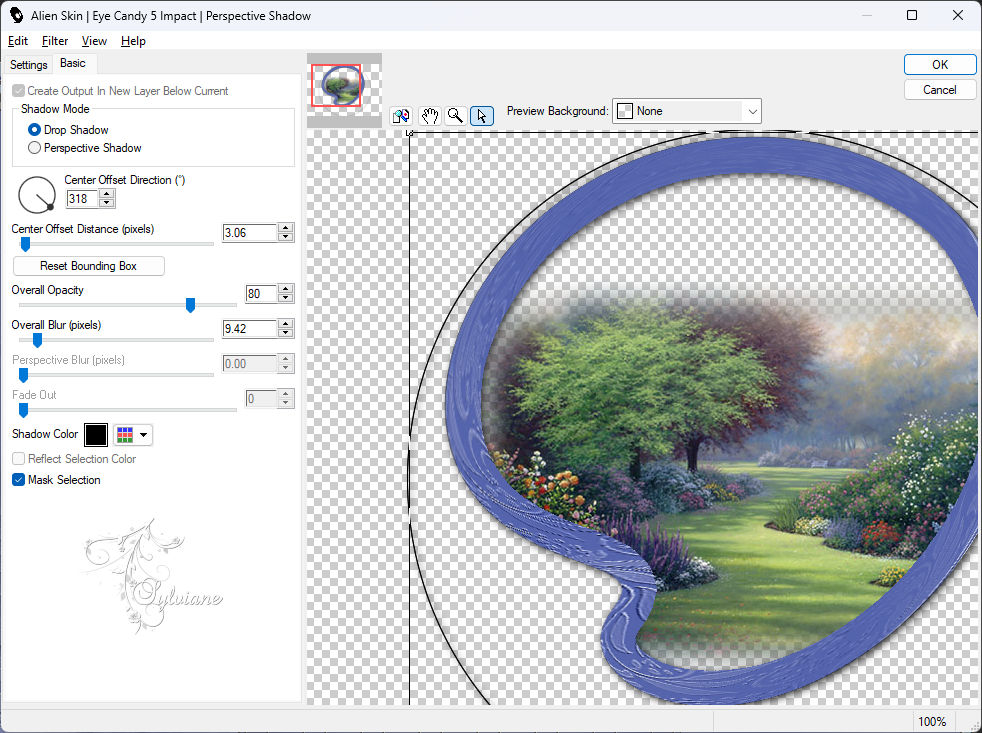Decrease Center Offset Direction with down arrow
This screenshot has width=982, height=733.
pyautogui.click(x=107, y=203)
